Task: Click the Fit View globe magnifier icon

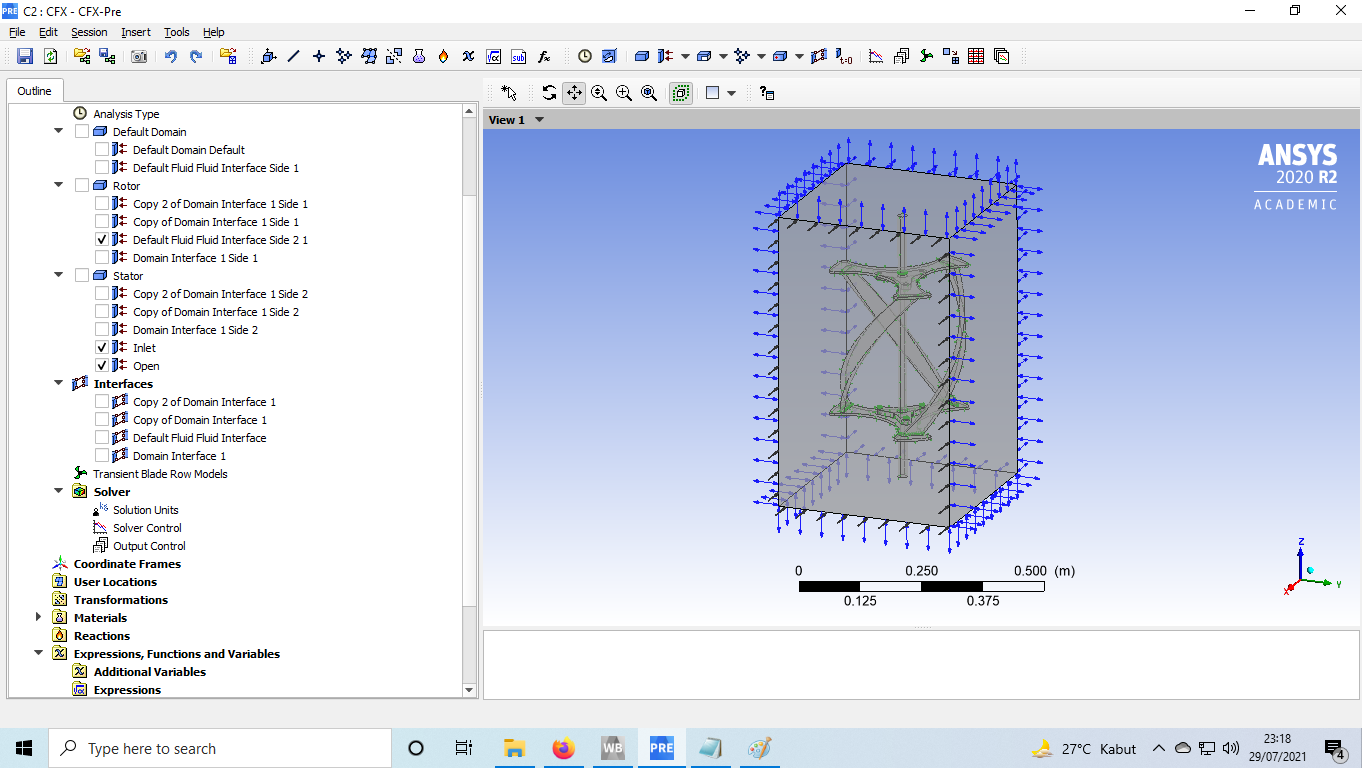Action: 648,92
